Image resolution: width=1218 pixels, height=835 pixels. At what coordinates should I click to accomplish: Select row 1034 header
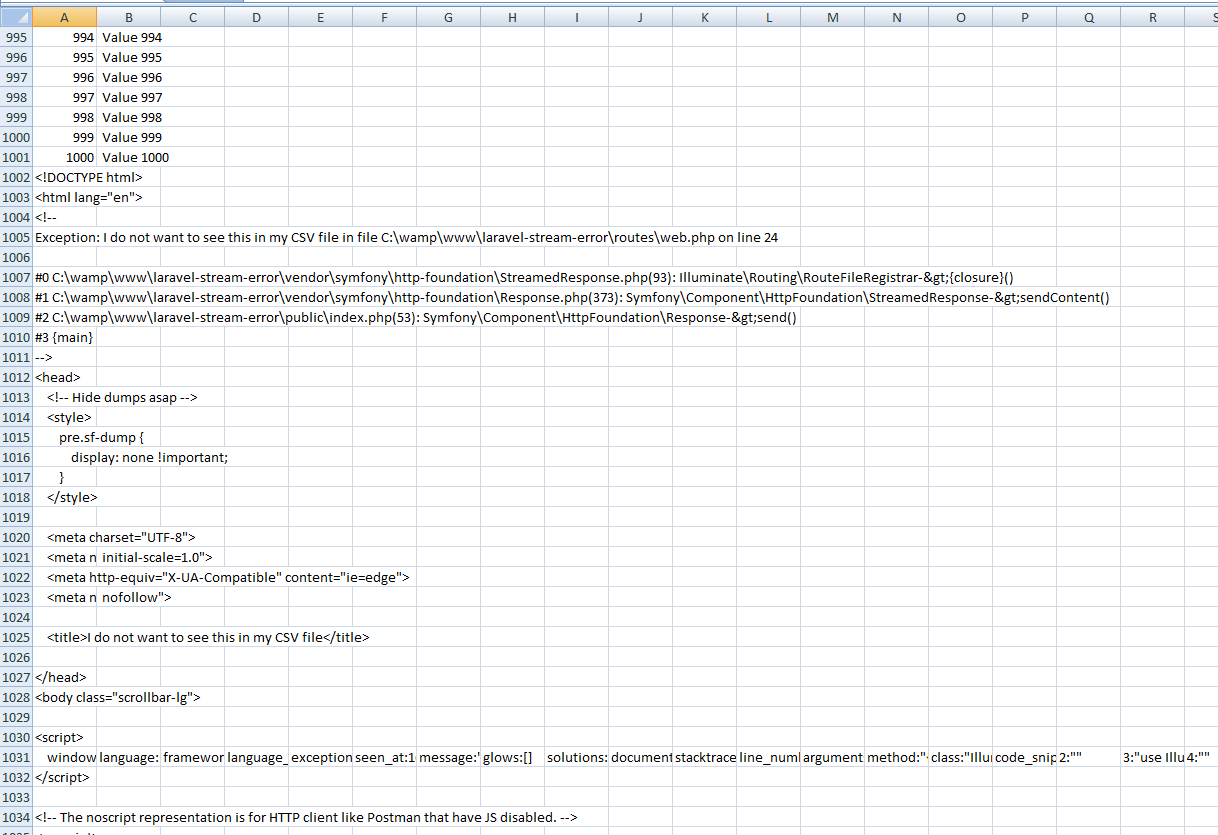pos(16,817)
